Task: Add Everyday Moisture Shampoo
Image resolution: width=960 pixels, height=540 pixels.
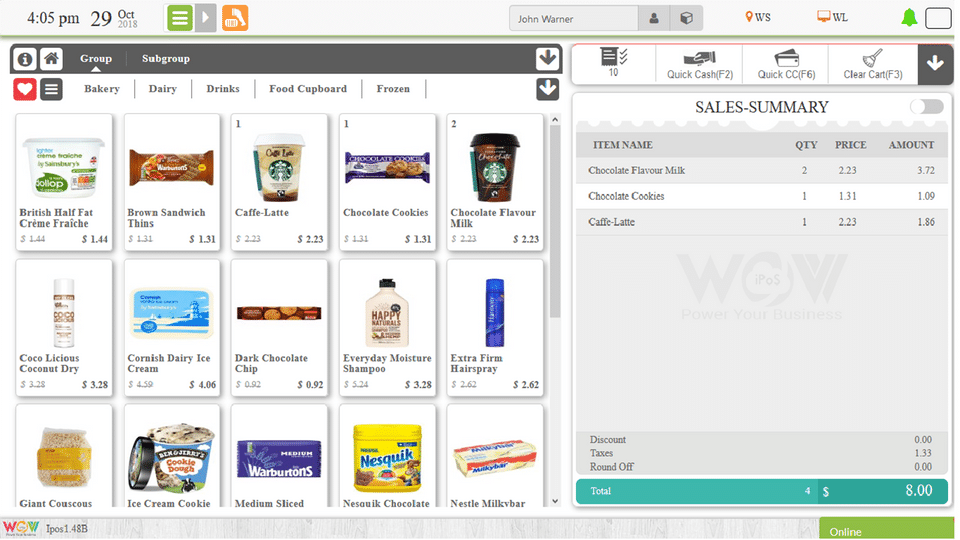Action: (x=387, y=328)
